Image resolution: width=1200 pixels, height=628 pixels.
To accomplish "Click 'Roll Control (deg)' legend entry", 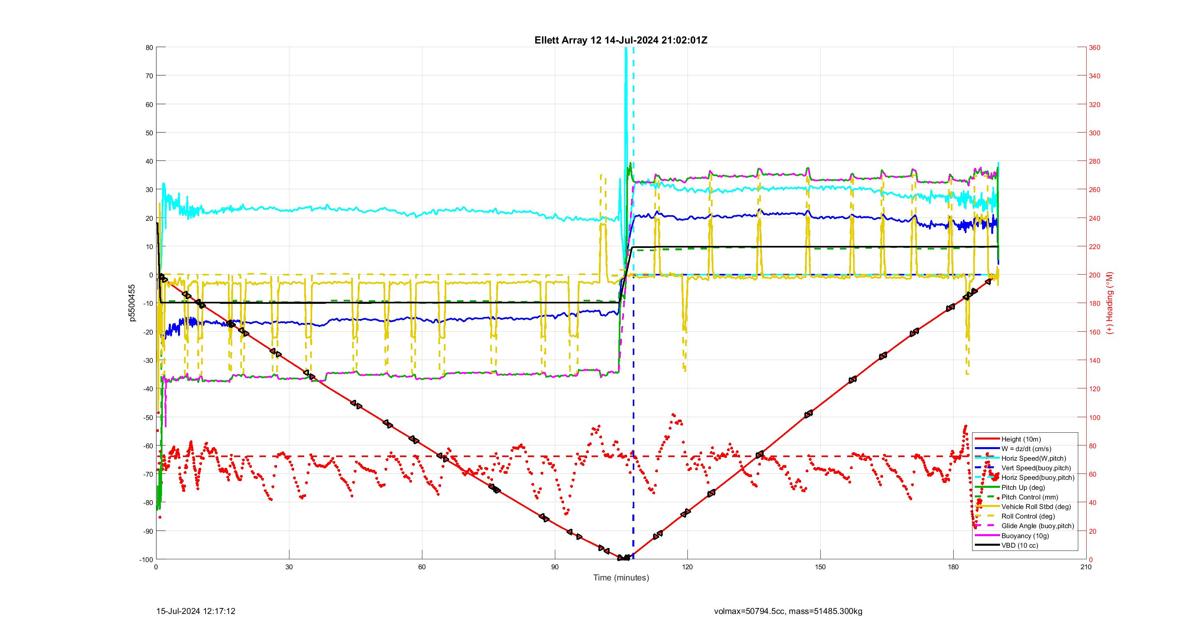I will 1028,516.
